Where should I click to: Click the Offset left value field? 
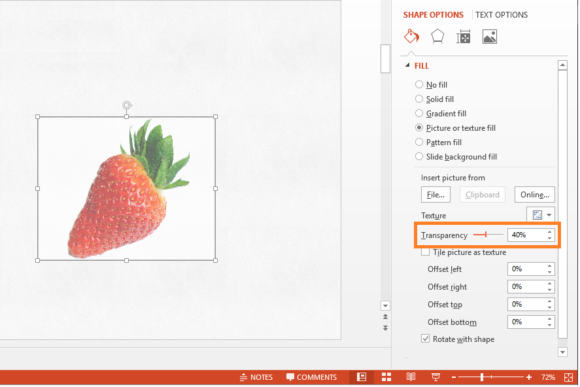(526, 269)
